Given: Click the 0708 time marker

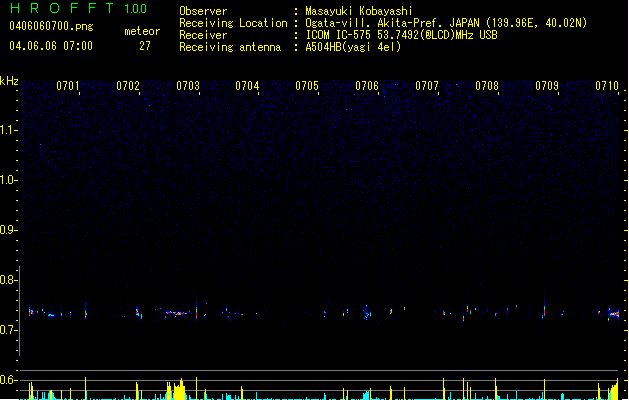Looking at the screenshot, I should click(487, 86).
